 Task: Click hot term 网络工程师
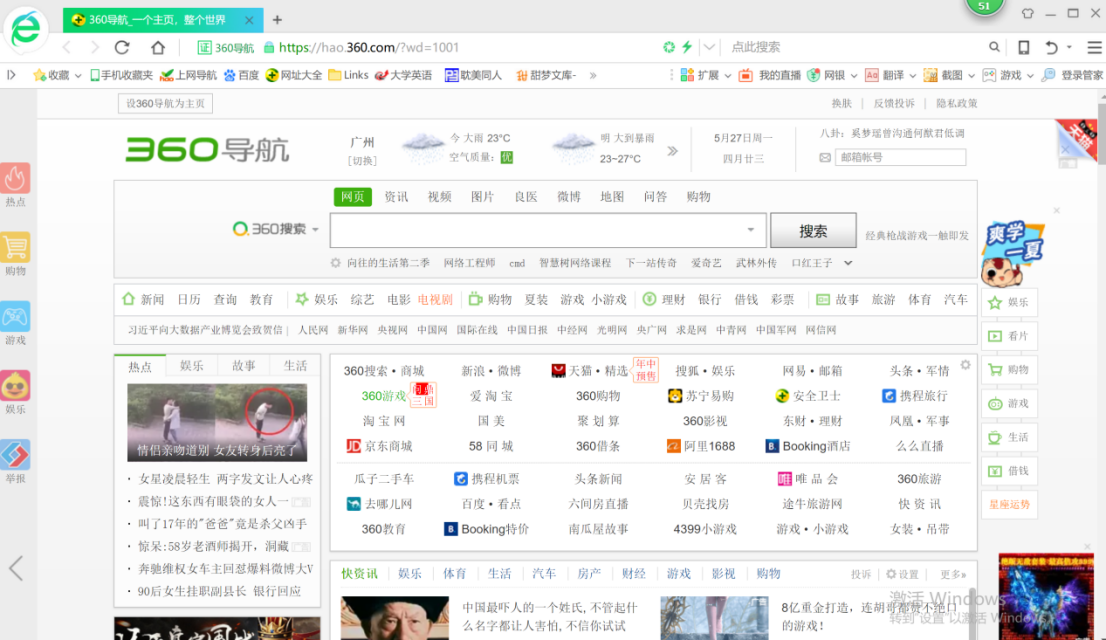point(469,262)
